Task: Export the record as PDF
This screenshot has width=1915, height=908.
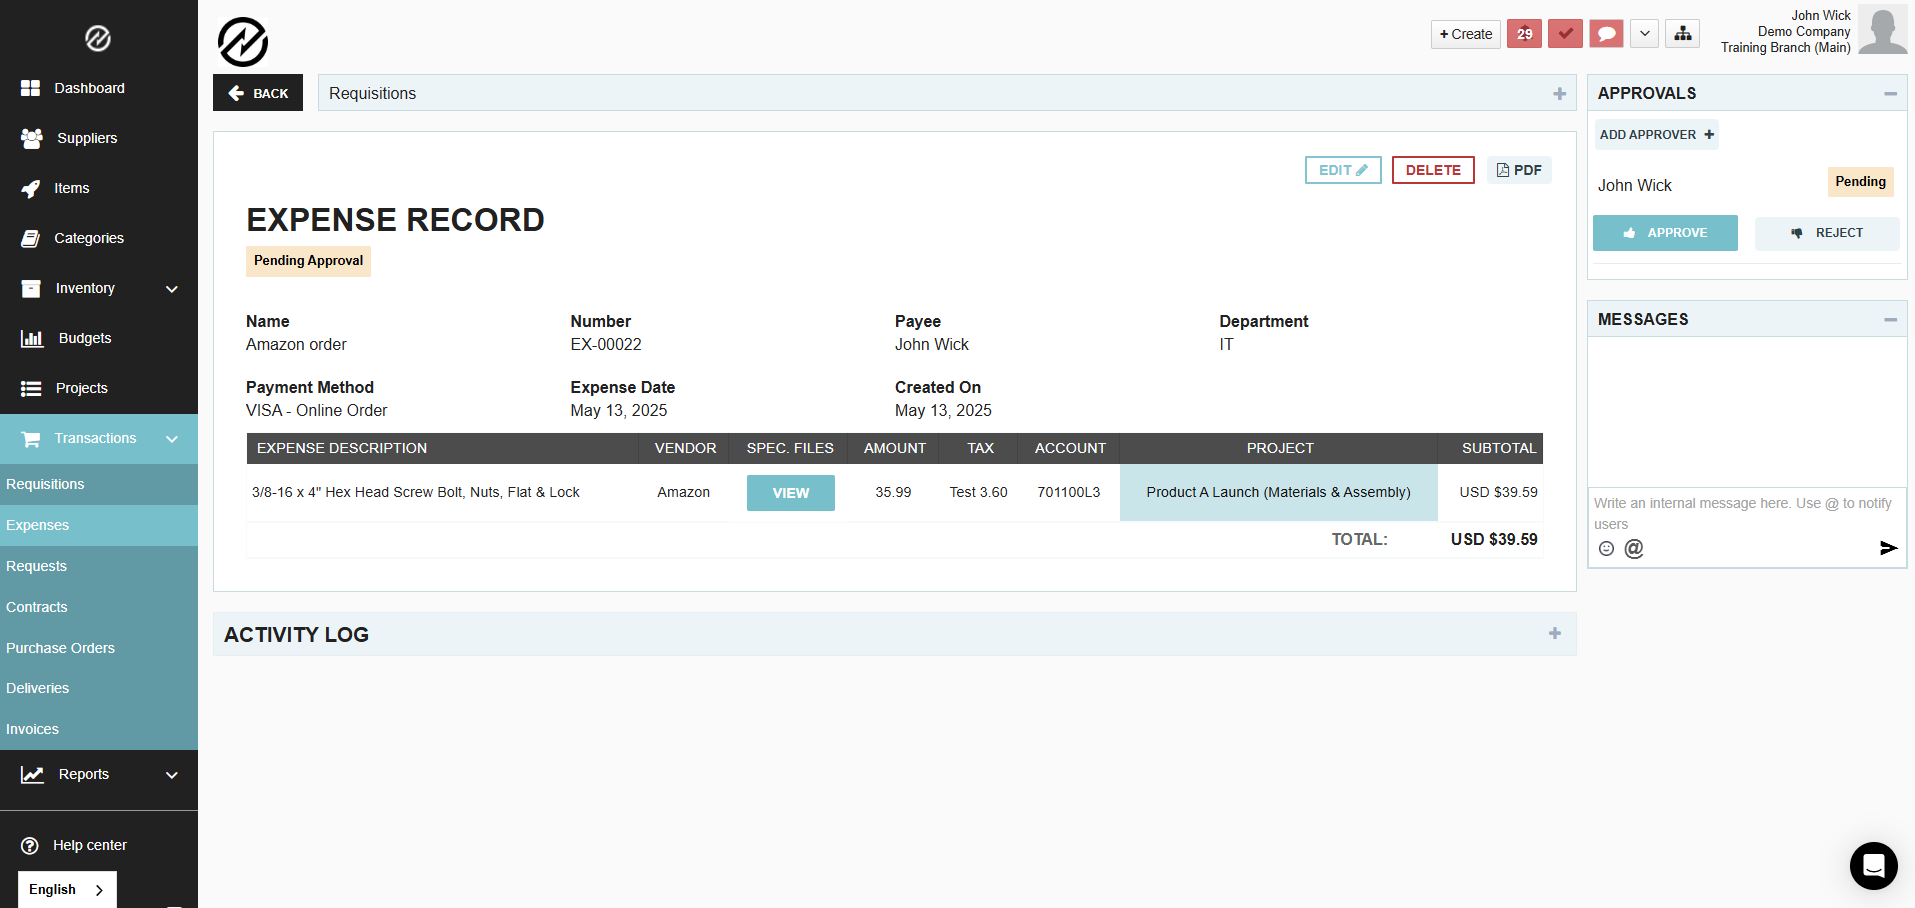Action: pyautogui.click(x=1519, y=170)
